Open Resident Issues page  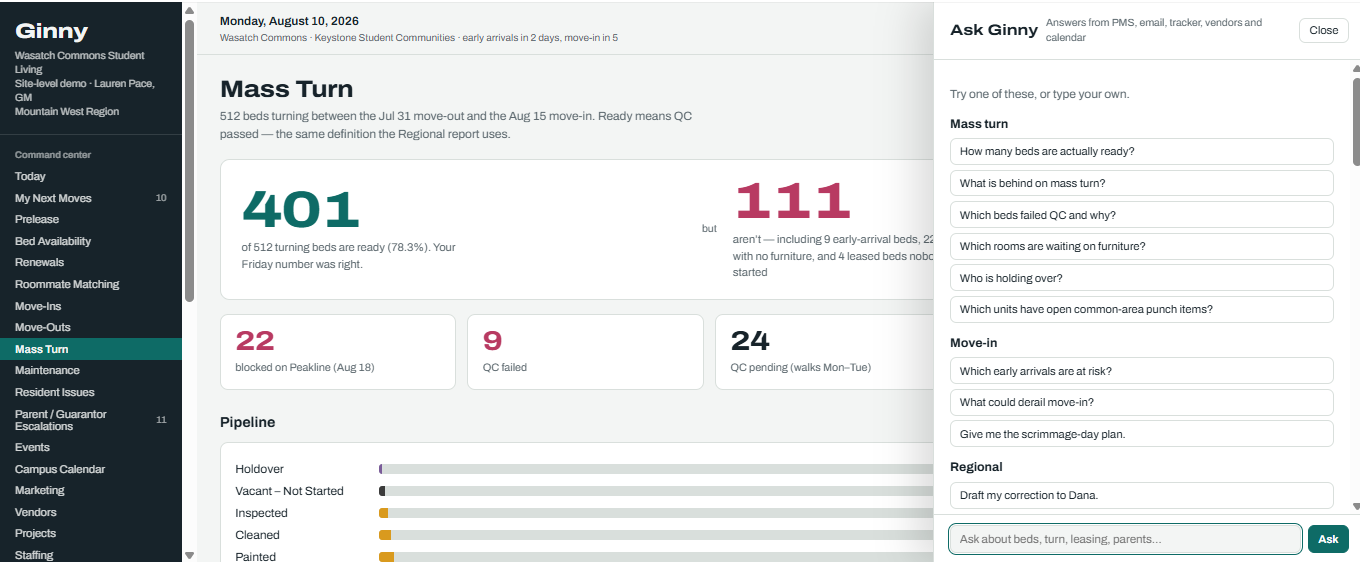click(90, 392)
